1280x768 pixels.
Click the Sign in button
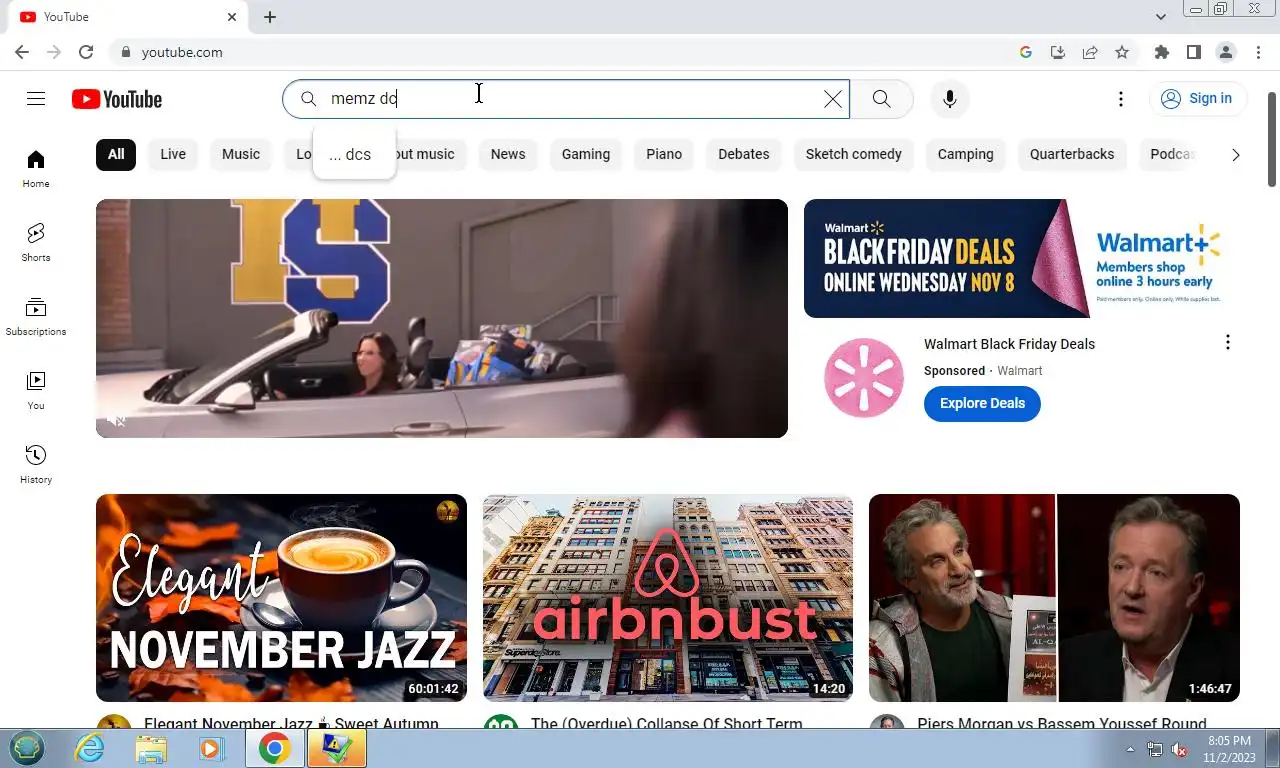click(x=1198, y=98)
